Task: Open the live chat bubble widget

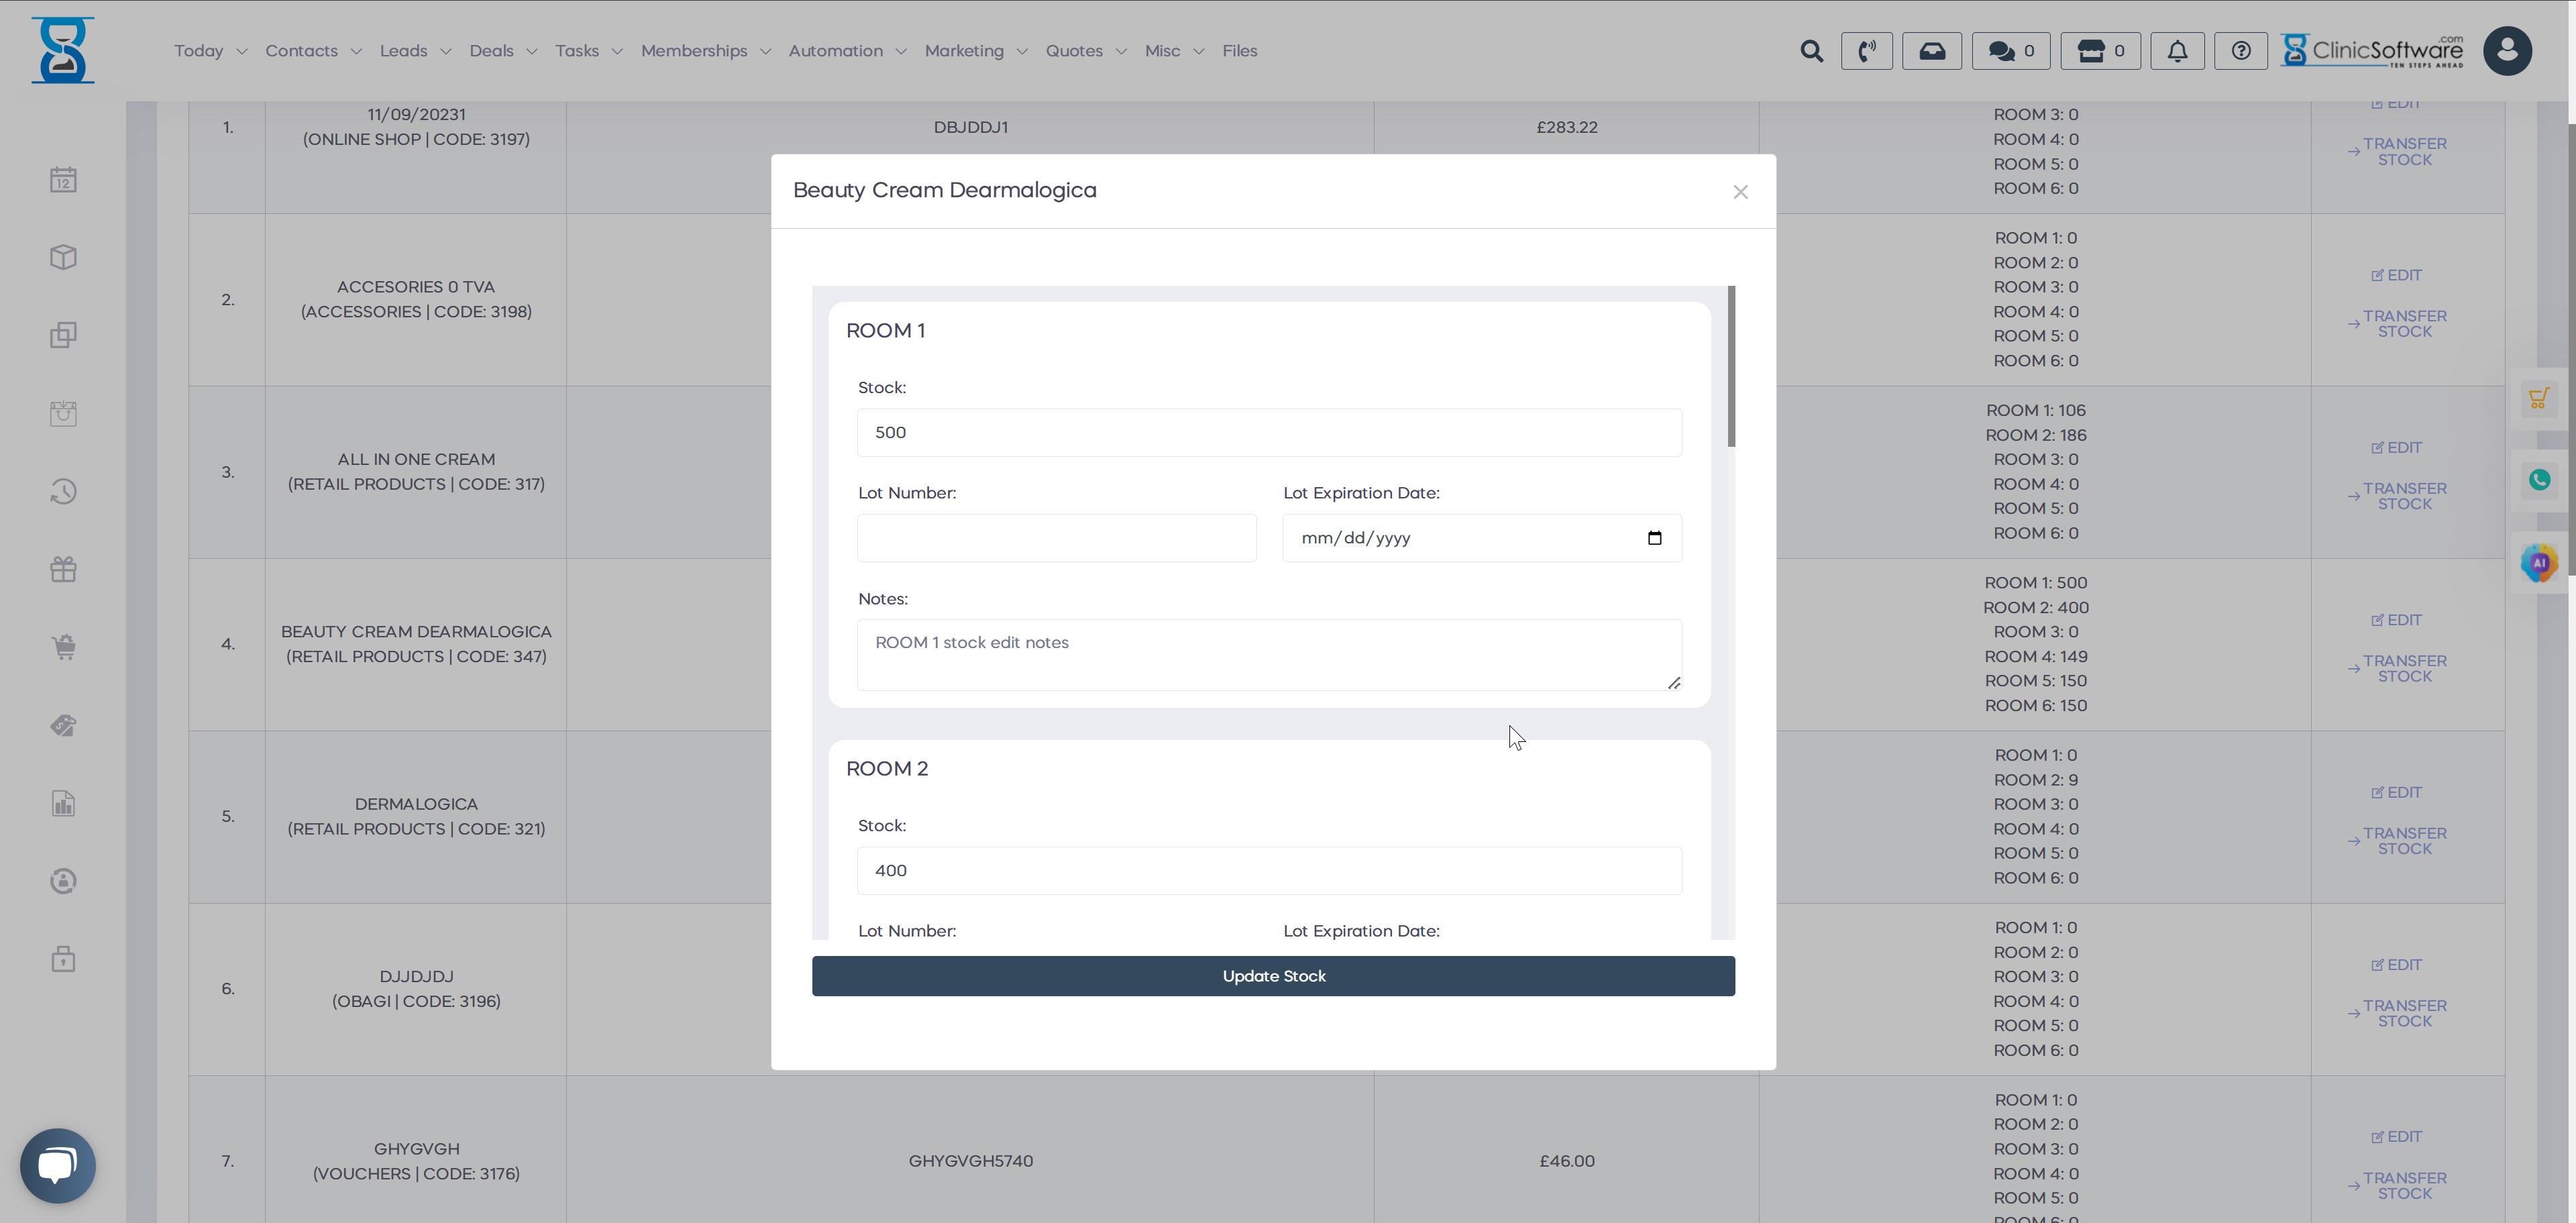Action: coord(58,1165)
